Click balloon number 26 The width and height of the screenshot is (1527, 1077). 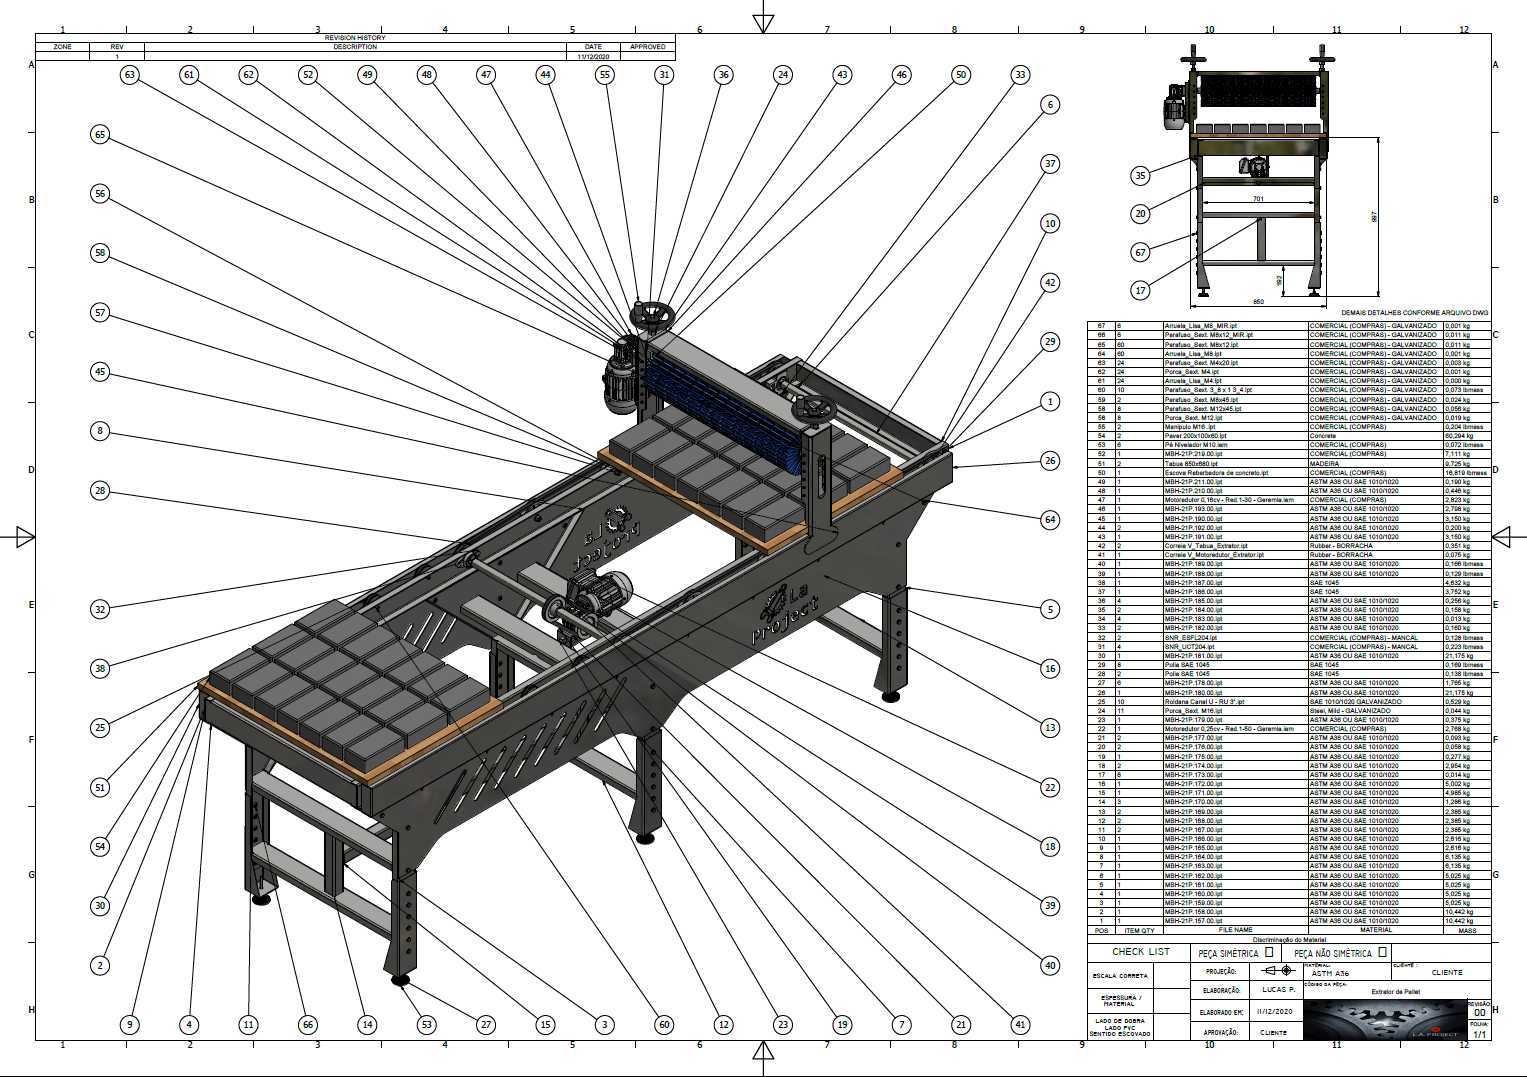[x=1050, y=460]
